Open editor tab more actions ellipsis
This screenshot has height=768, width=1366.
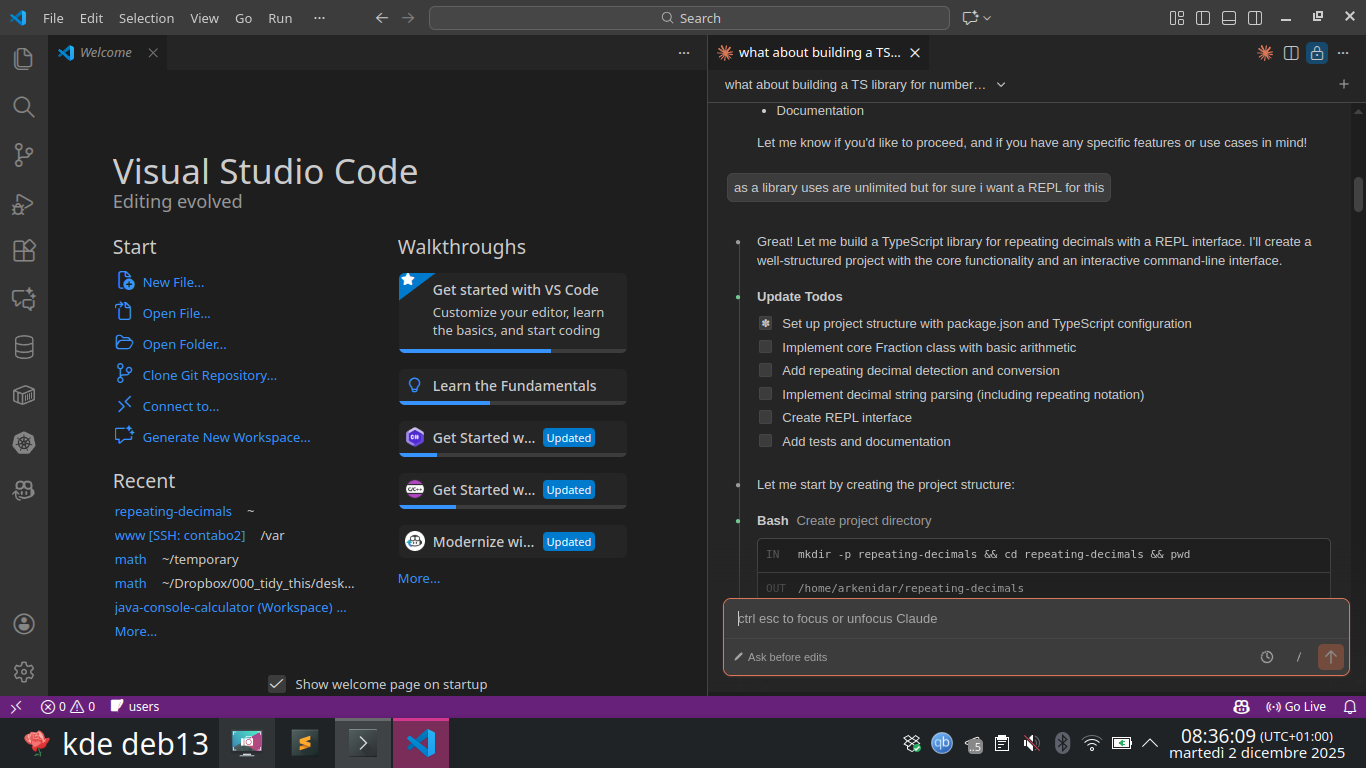tap(684, 53)
